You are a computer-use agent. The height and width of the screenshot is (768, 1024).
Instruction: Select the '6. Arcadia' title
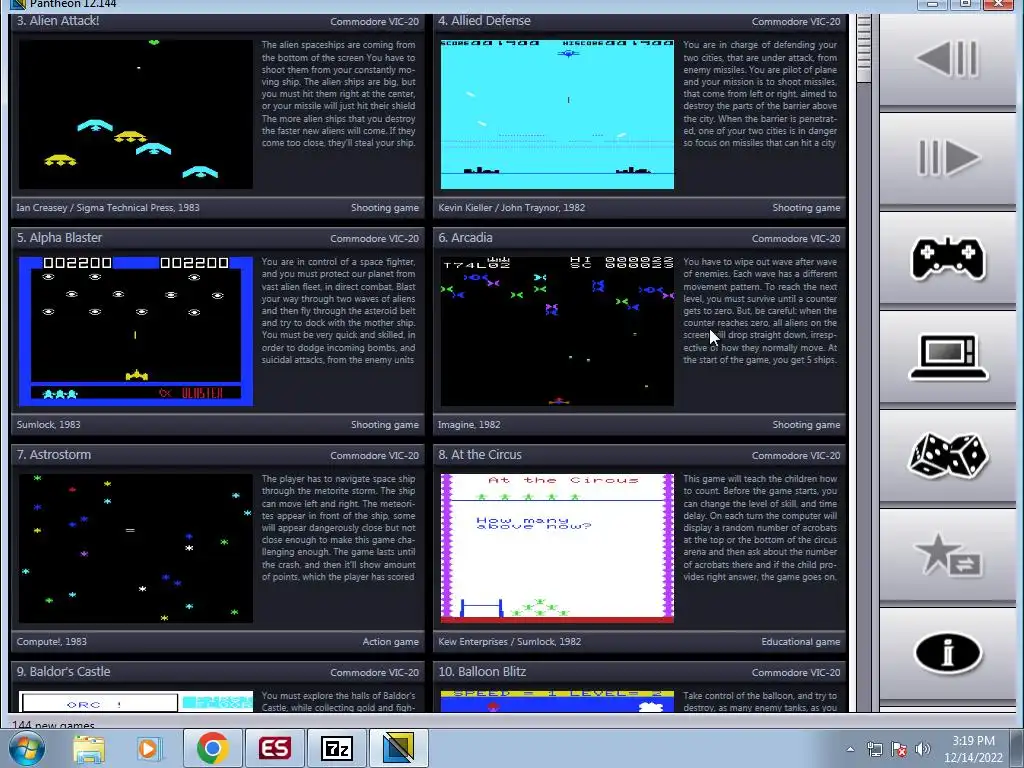tap(465, 238)
